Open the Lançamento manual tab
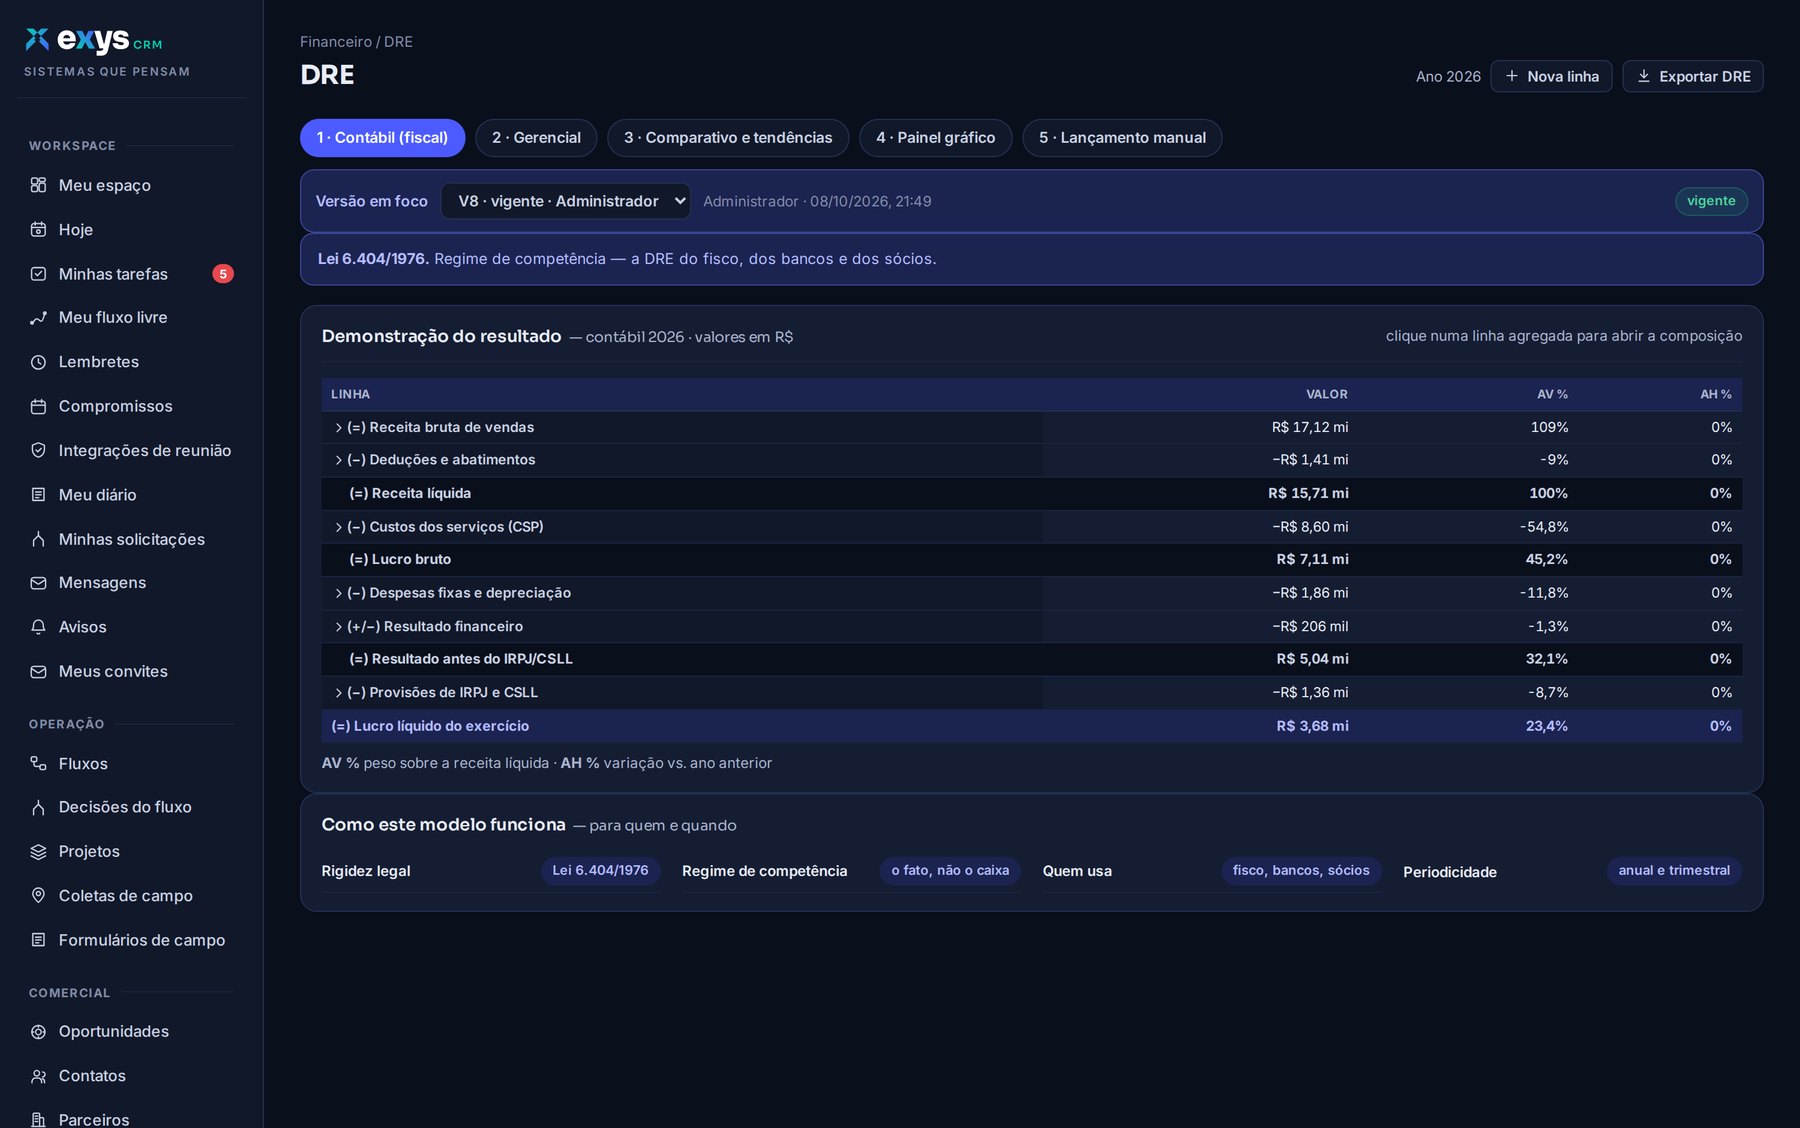Screen dimensions: 1800x1128 click(1122, 138)
